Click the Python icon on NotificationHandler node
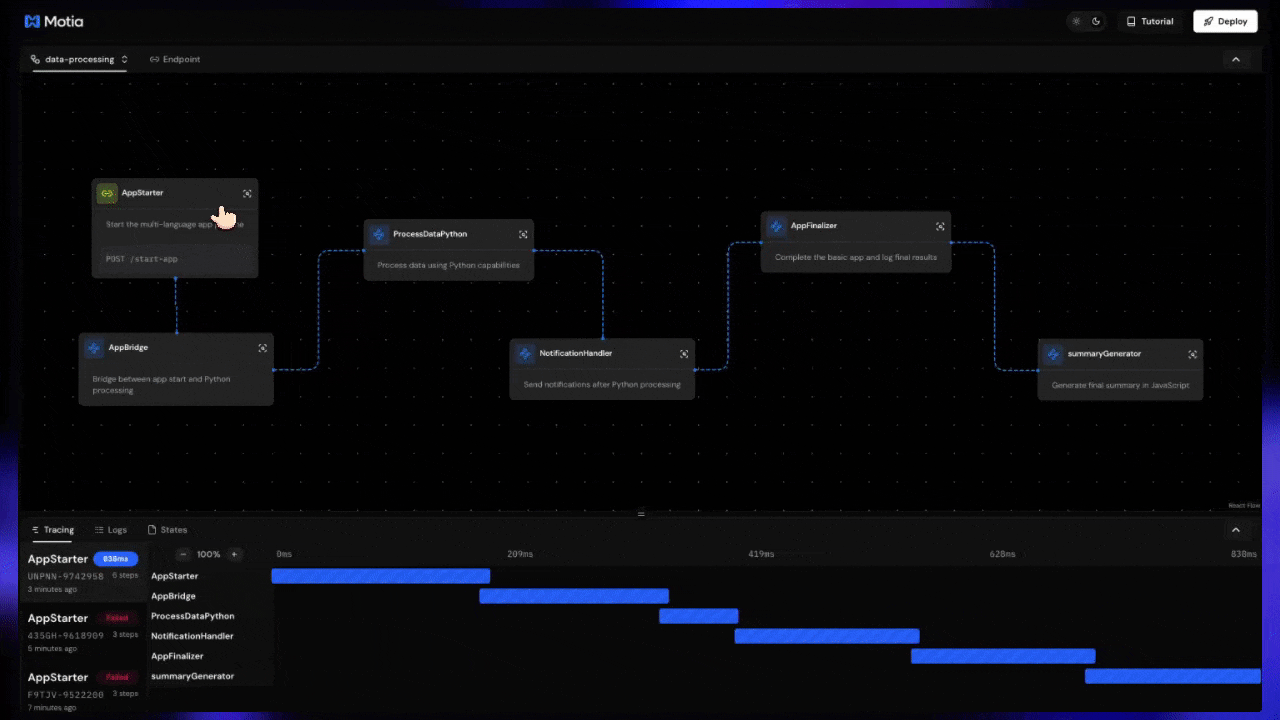This screenshot has height=720, width=1280. (524, 353)
